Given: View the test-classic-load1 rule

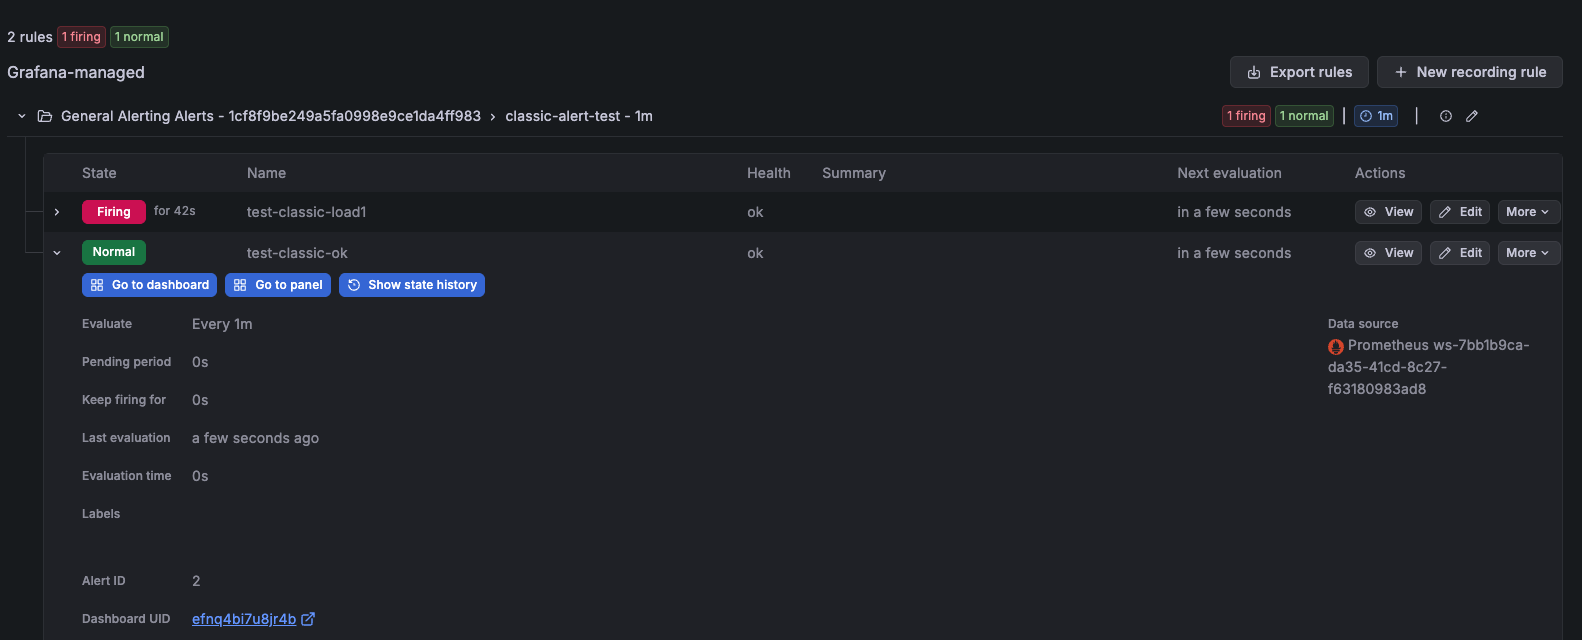Looking at the screenshot, I should [x=1388, y=212].
